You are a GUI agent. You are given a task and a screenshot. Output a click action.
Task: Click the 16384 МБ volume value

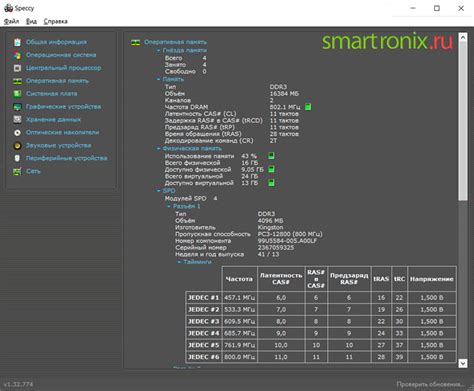[x=284, y=94]
